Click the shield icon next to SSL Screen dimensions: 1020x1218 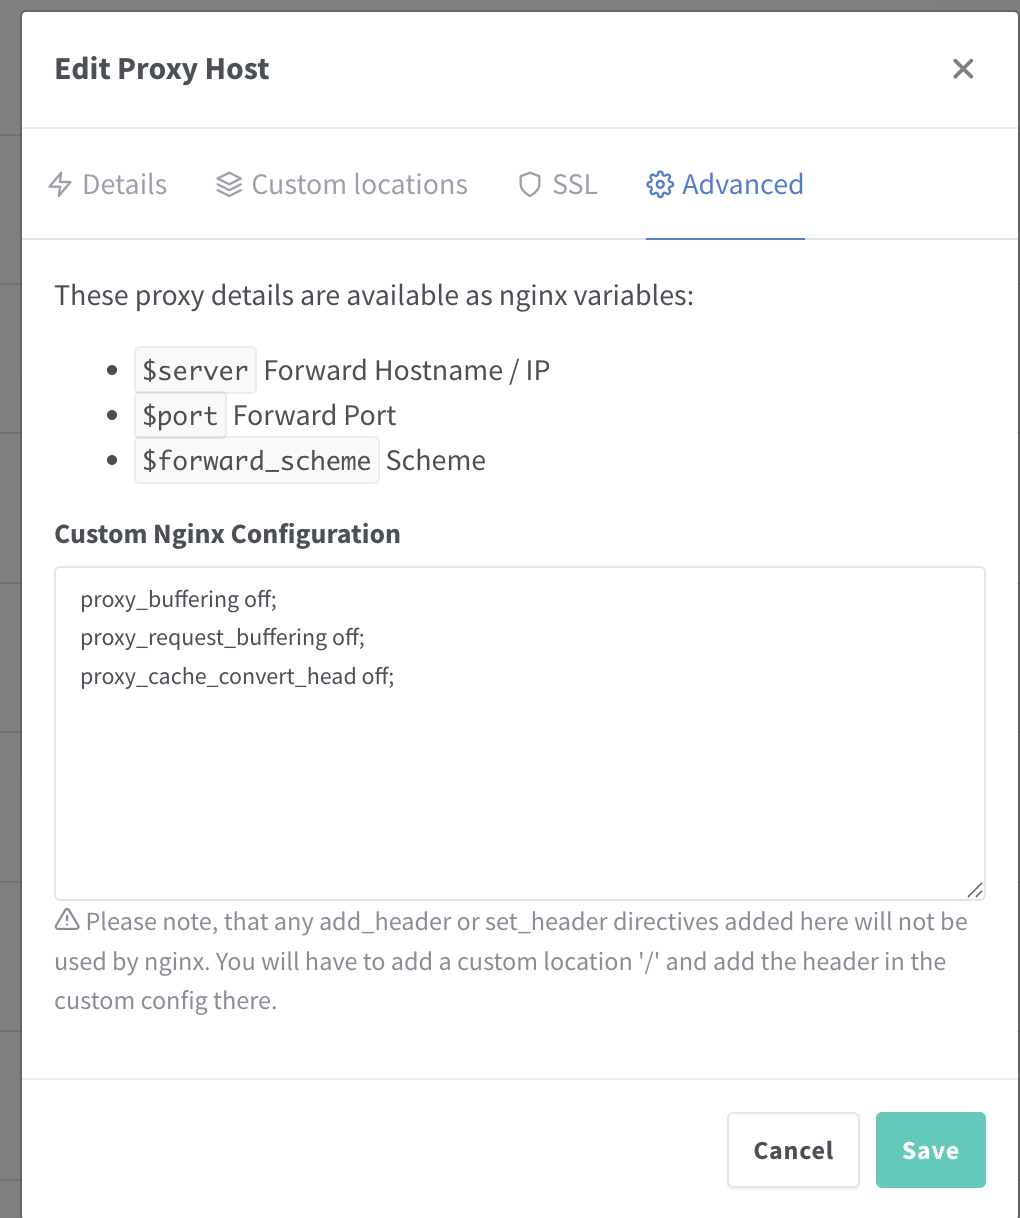tap(530, 185)
